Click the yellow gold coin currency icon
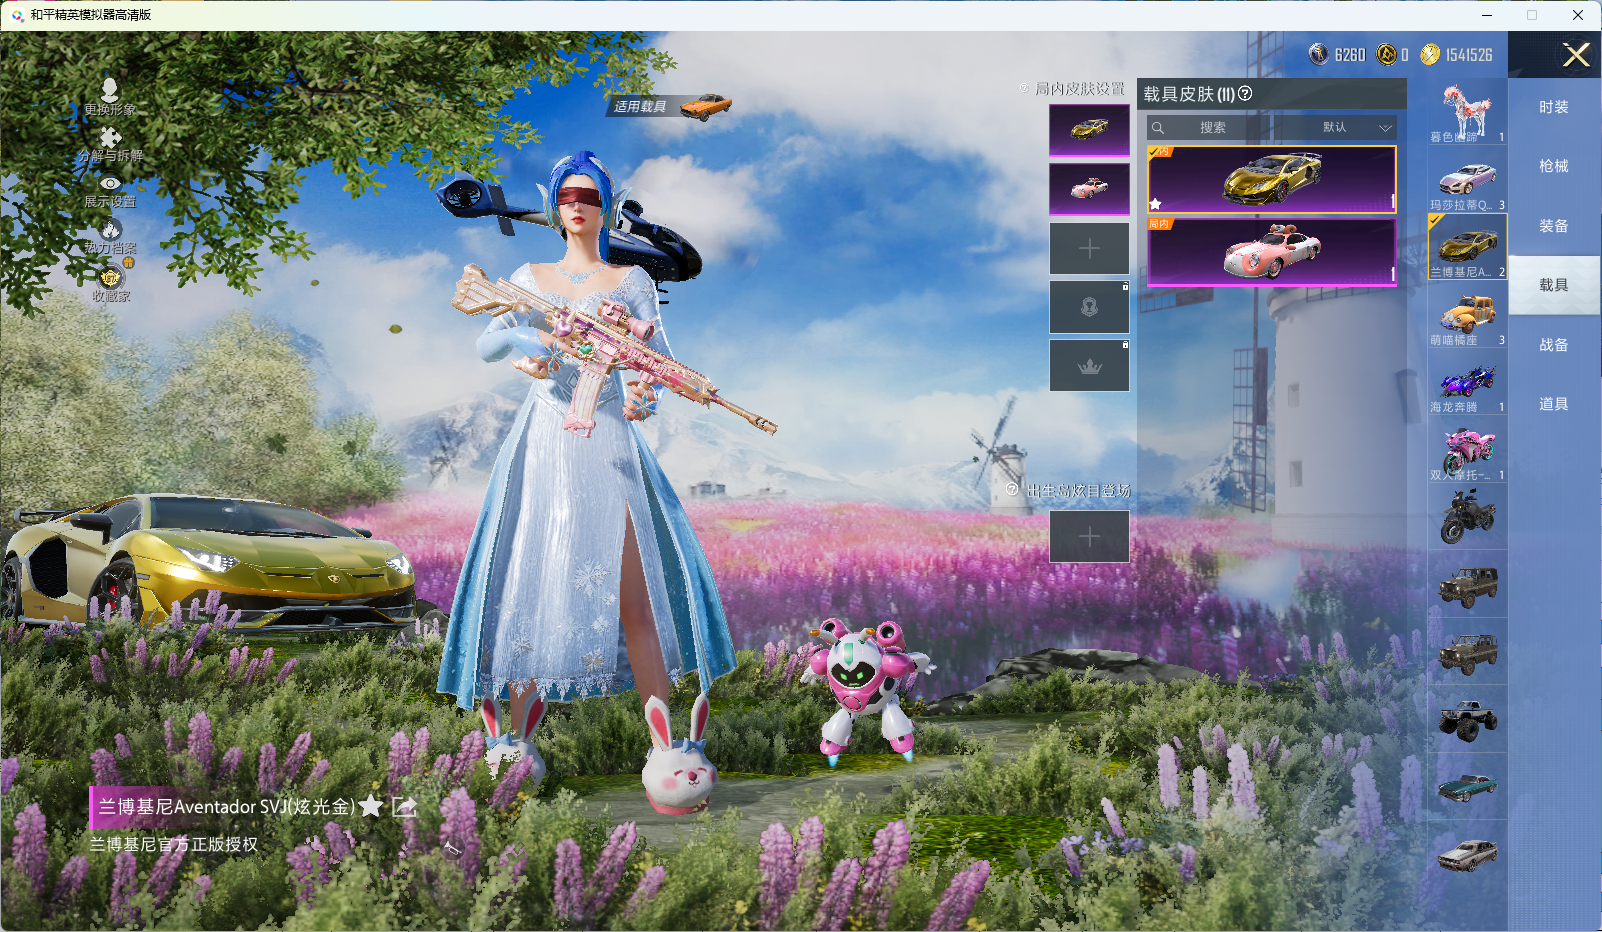Image resolution: width=1602 pixels, height=932 pixels. pos(1431,54)
